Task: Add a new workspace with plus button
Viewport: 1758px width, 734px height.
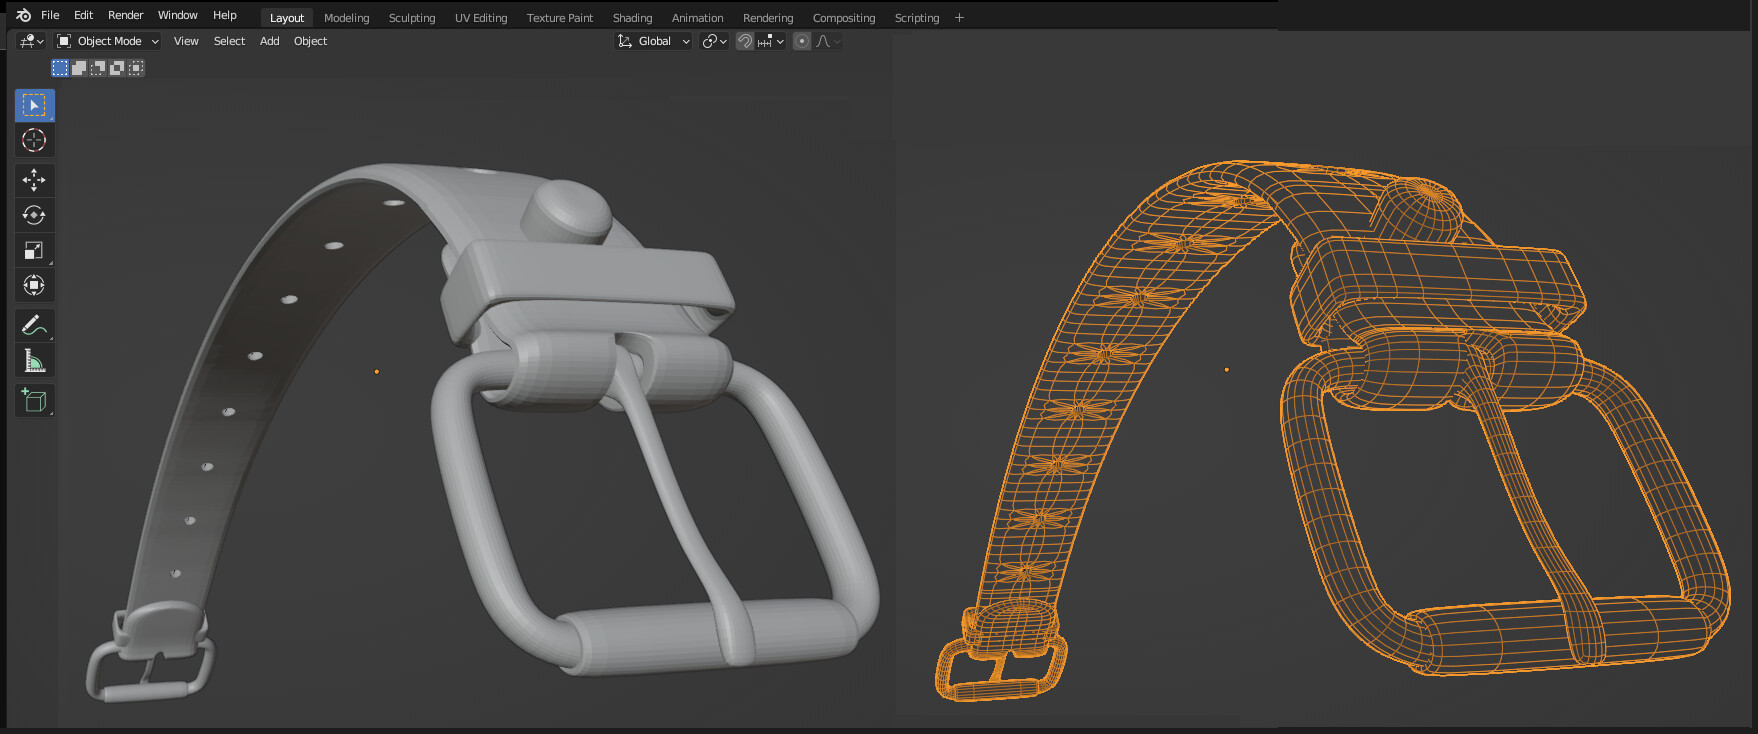Action: [x=959, y=18]
